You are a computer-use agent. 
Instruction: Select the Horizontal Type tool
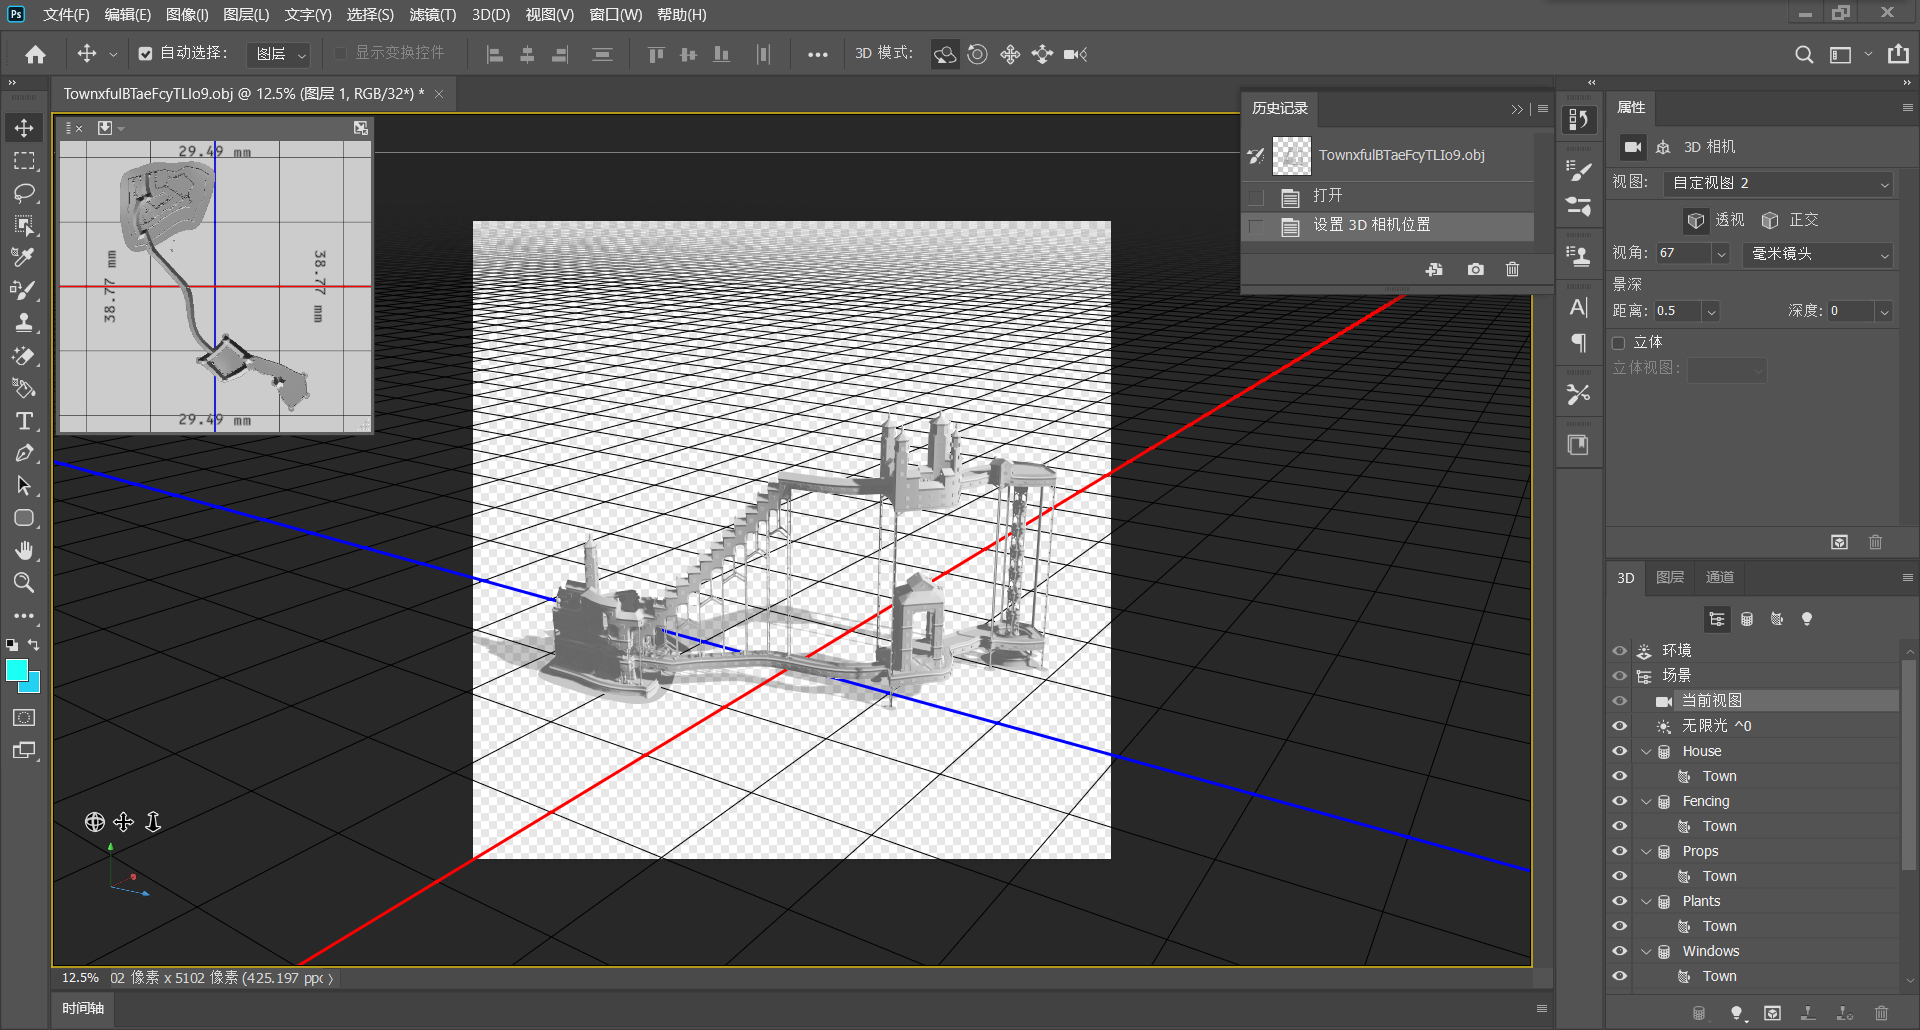24,421
